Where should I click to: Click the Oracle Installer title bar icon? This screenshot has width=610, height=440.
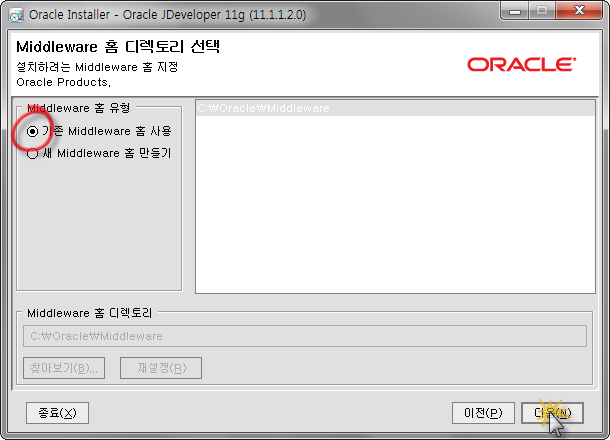[x=16, y=15]
